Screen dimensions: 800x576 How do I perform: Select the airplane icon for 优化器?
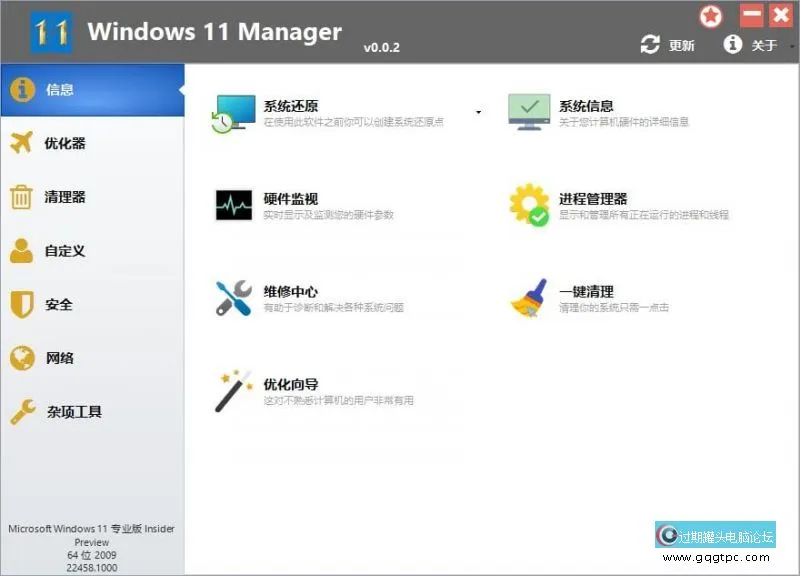pyautogui.click(x=20, y=143)
